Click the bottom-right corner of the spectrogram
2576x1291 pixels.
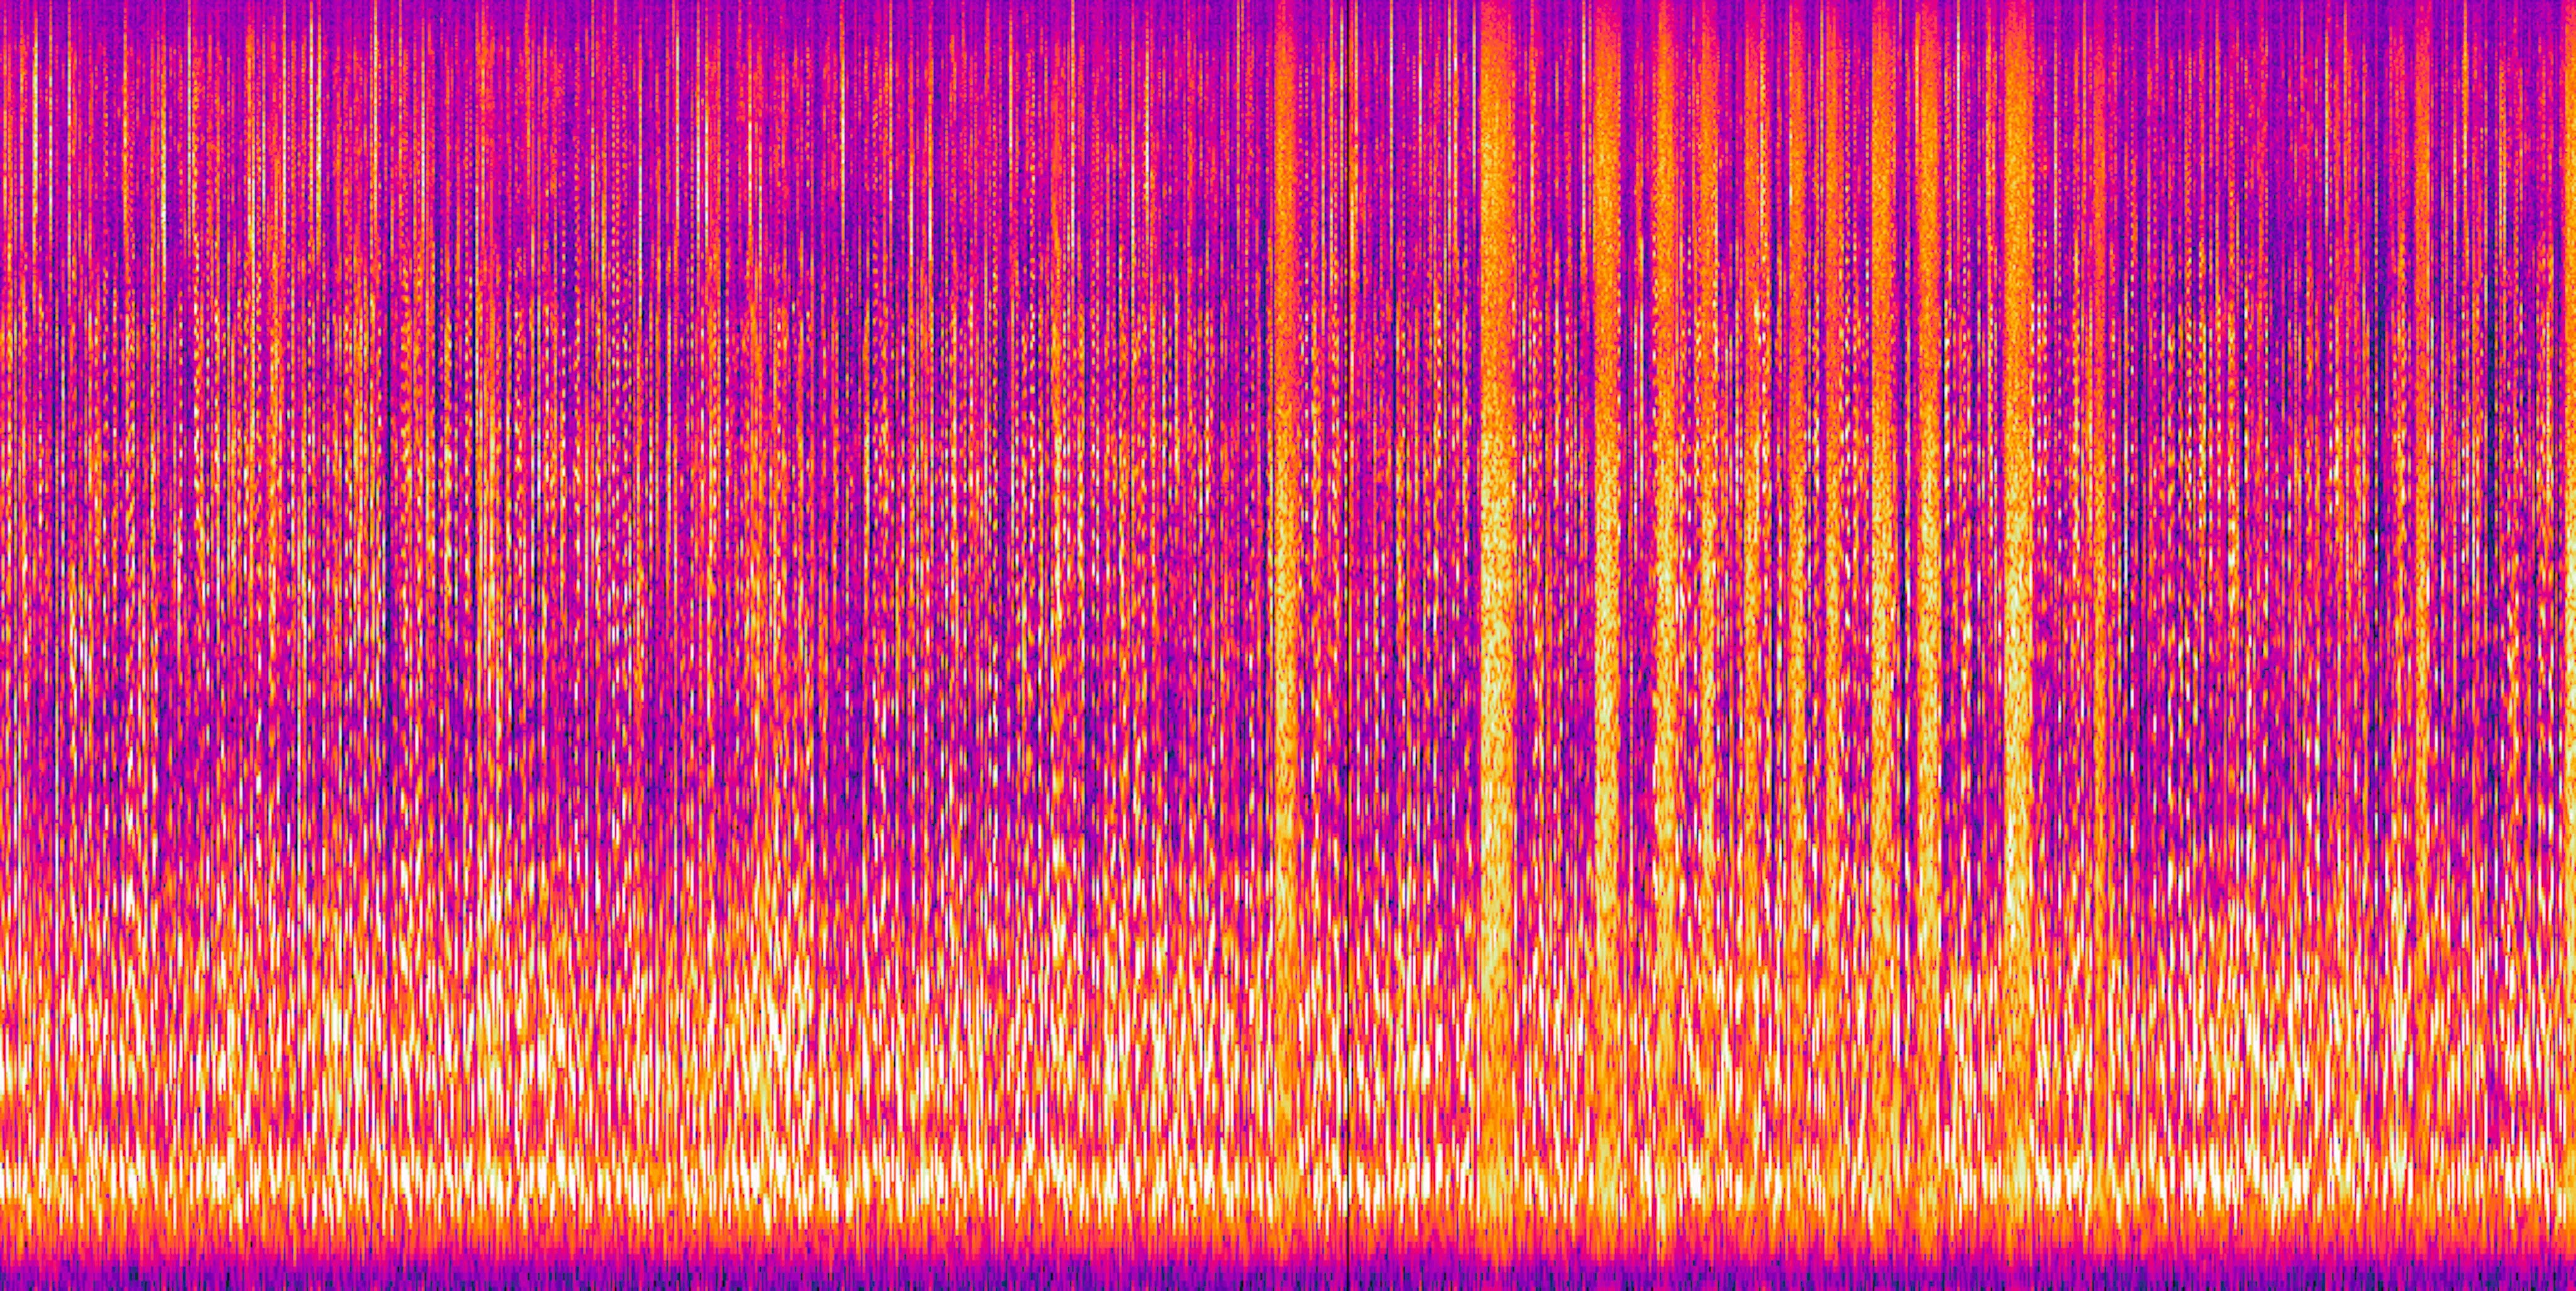pyautogui.click(x=2573, y=1288)
